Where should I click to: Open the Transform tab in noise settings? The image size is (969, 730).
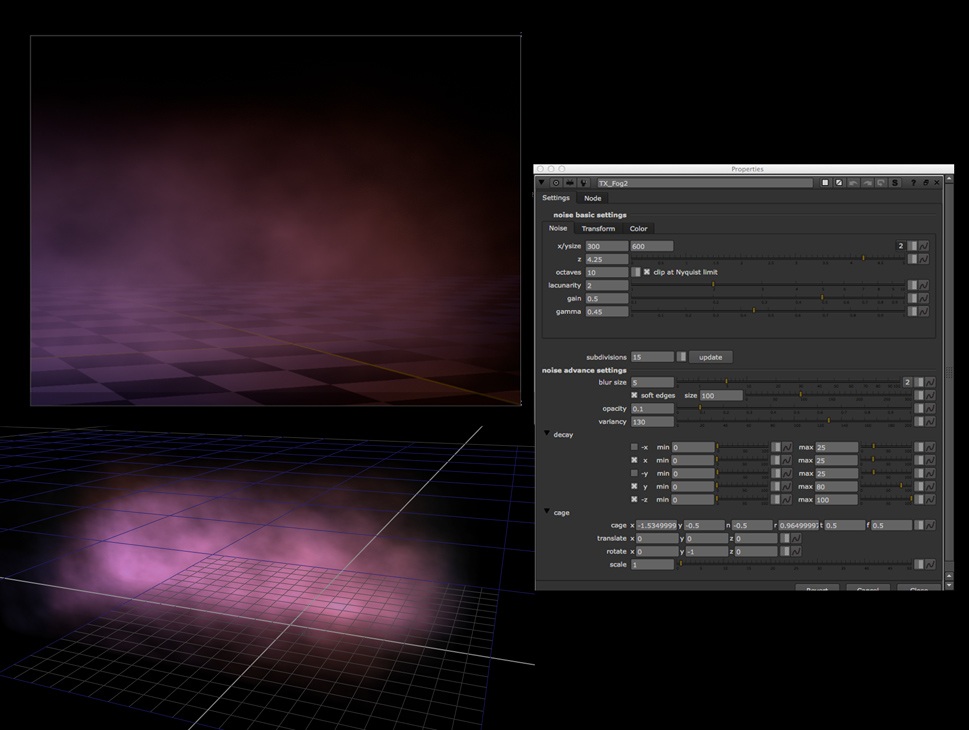click(598, 229)
